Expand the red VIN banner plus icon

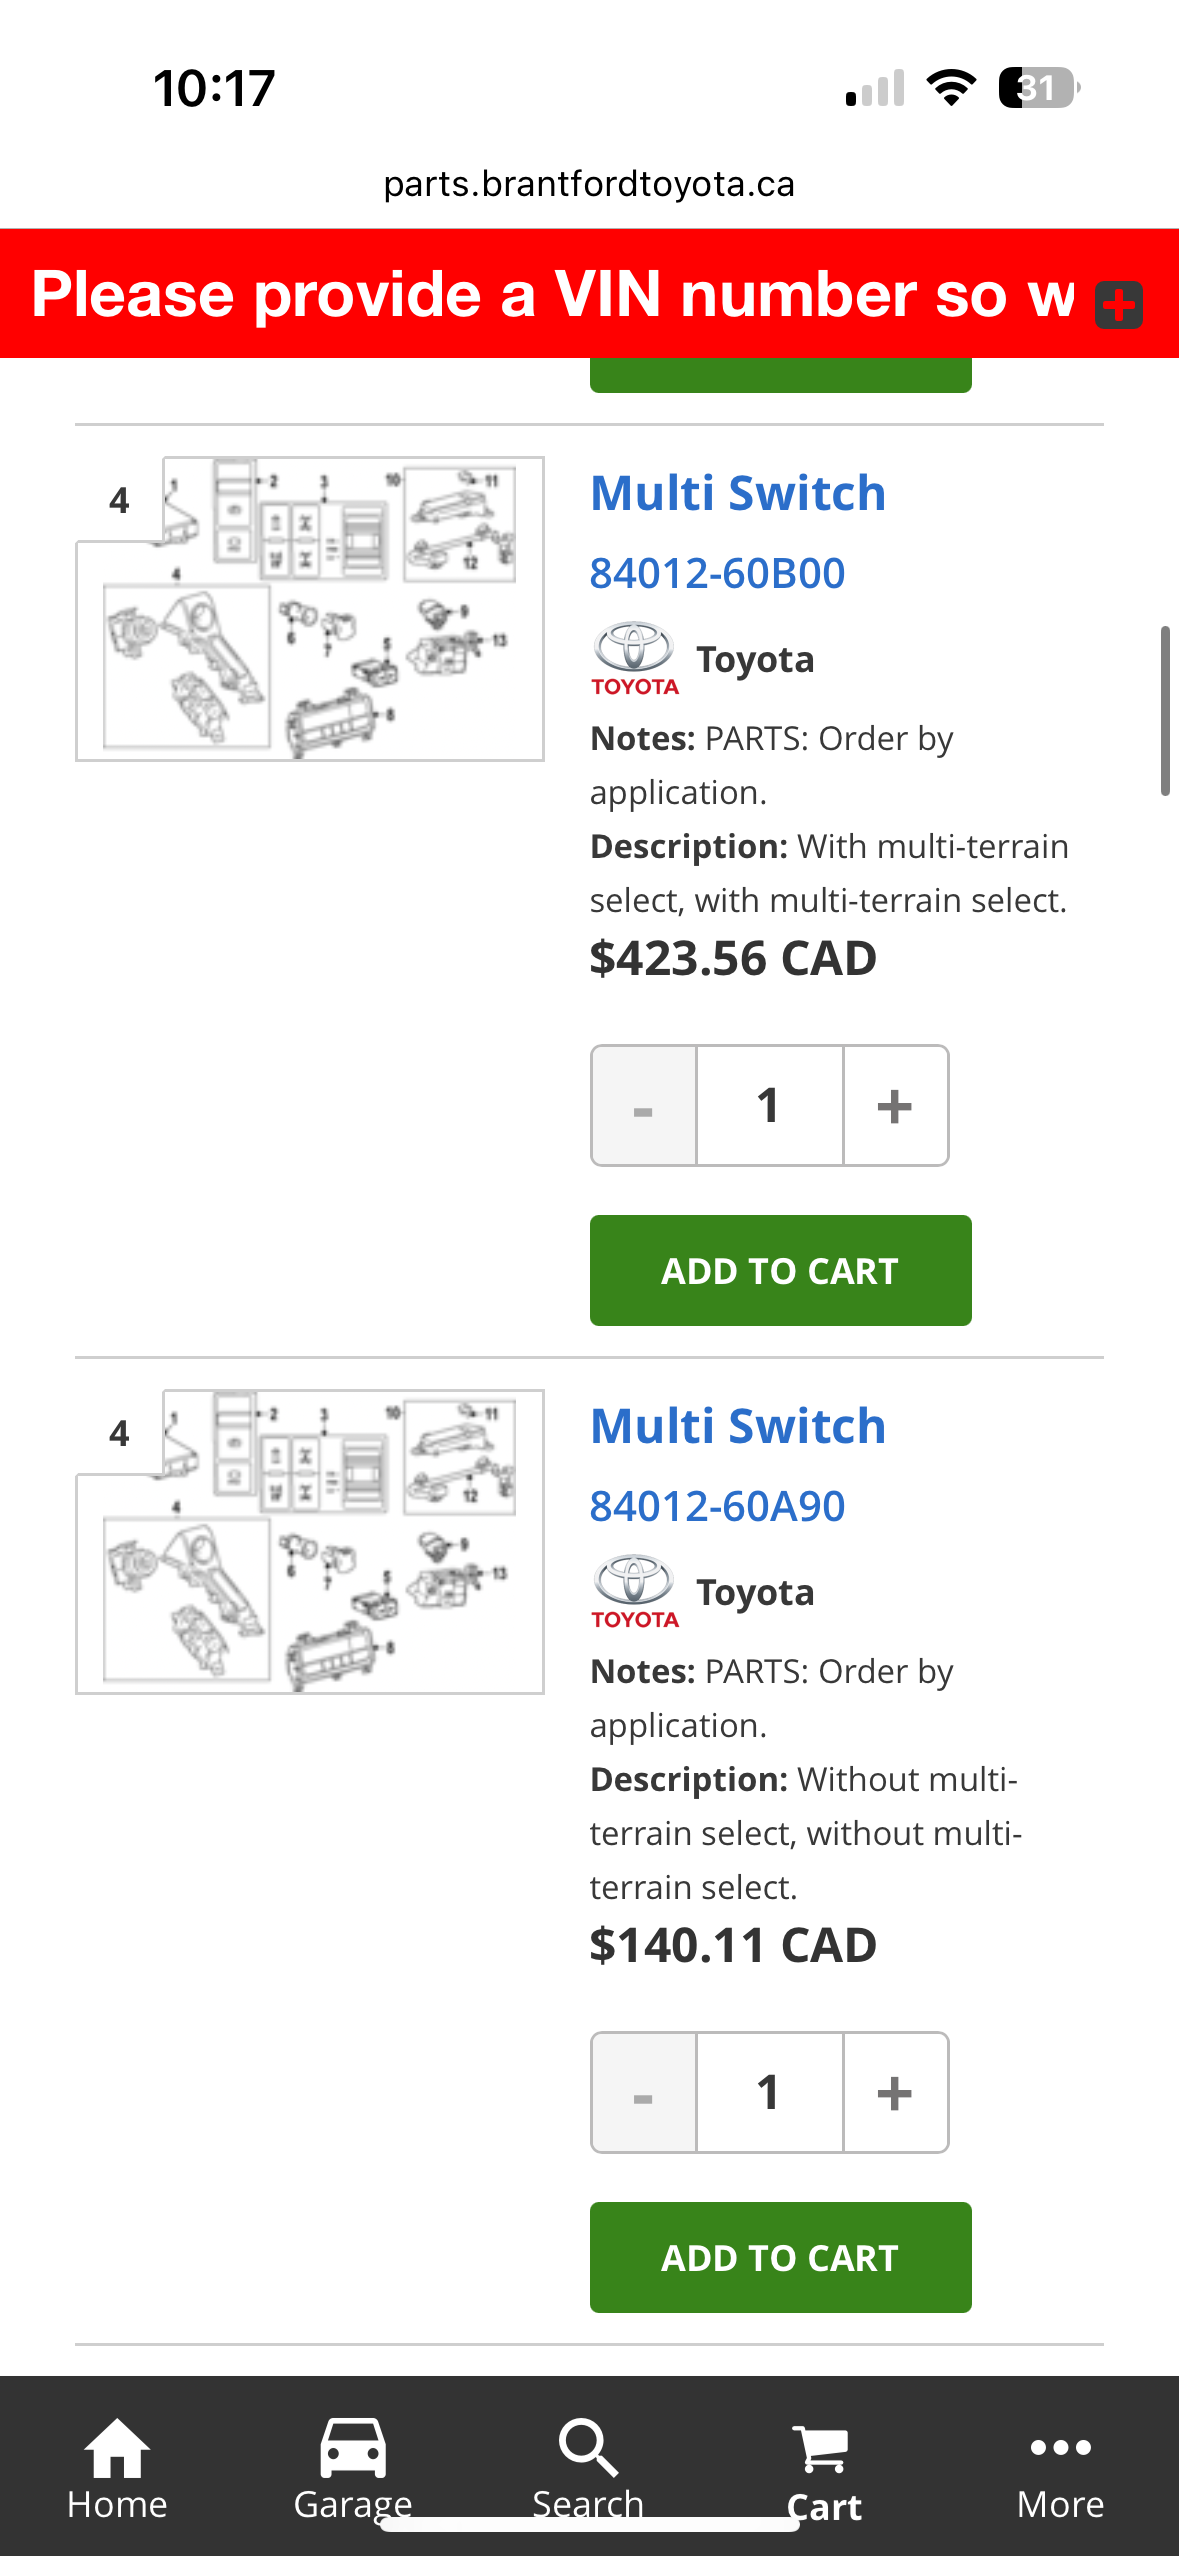[x=1119, y=305]
